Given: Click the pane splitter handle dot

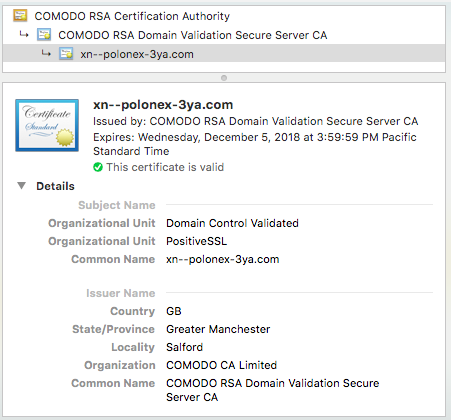Looking at the screenshot, I should 224,78.
